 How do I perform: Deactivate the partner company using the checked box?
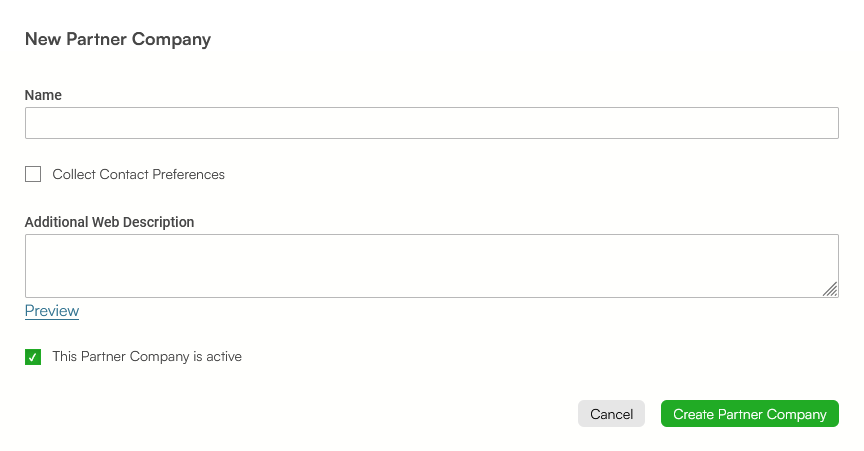33,357
